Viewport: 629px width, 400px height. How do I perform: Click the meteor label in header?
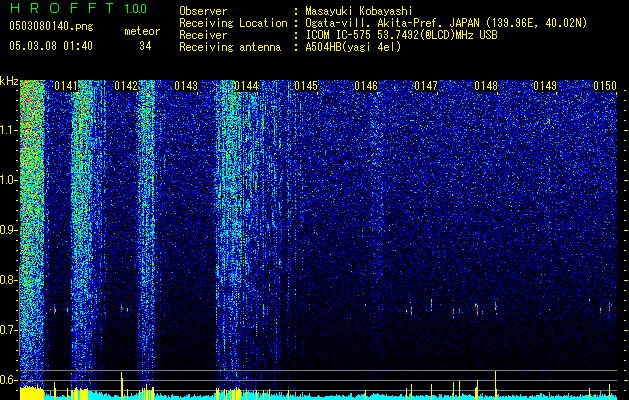point(142,31)
